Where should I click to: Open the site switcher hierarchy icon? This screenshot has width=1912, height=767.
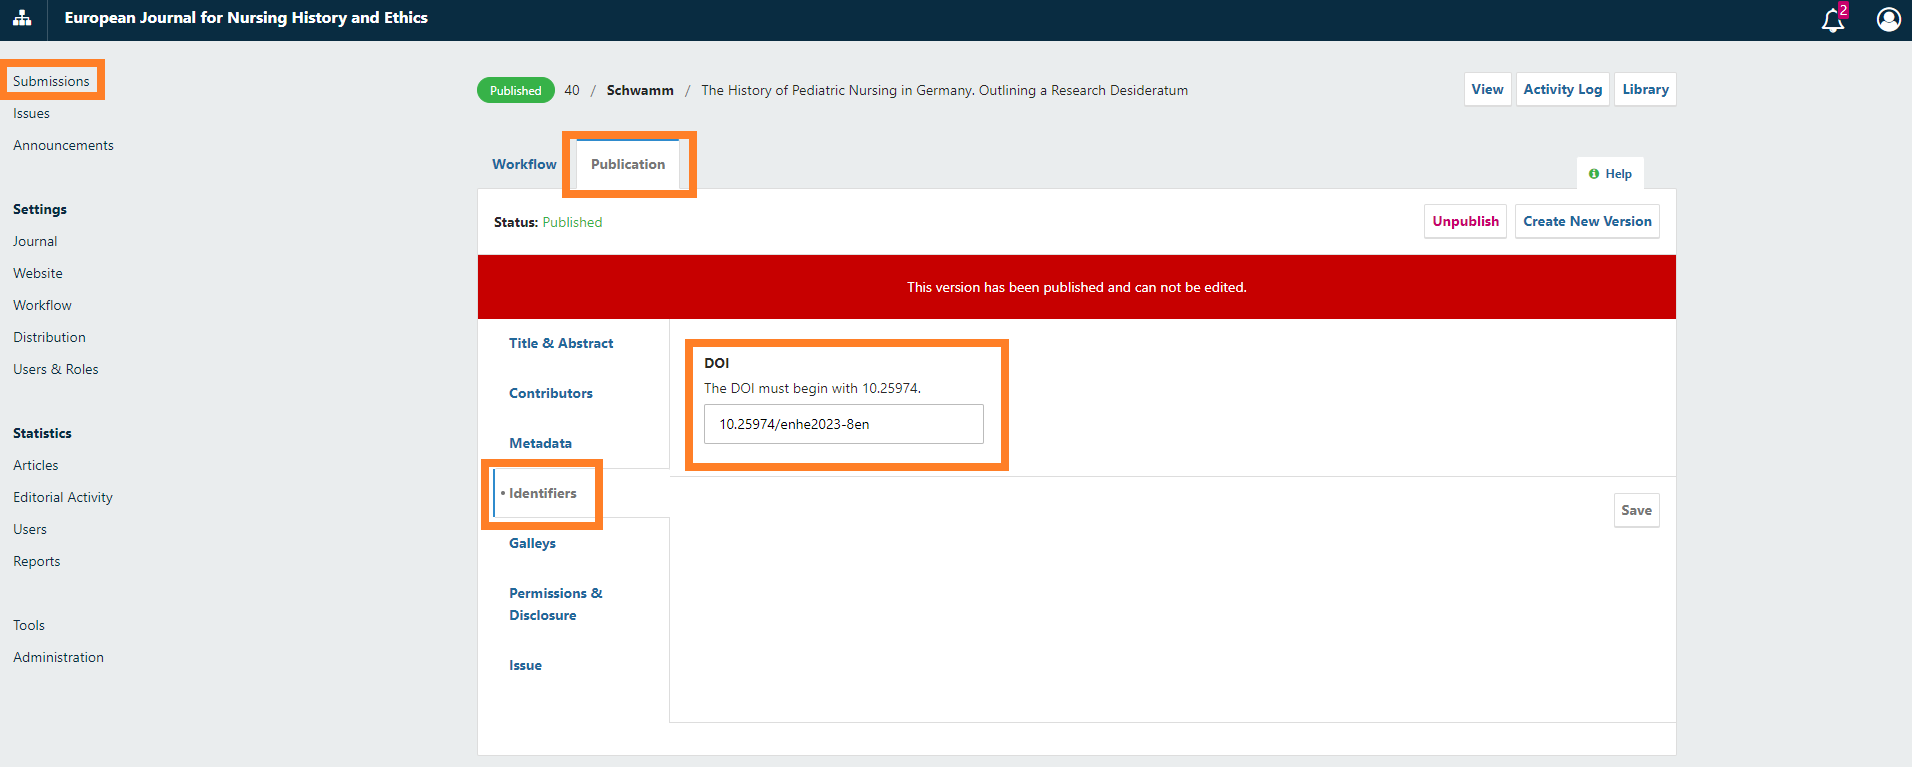[x=22, y=18]
